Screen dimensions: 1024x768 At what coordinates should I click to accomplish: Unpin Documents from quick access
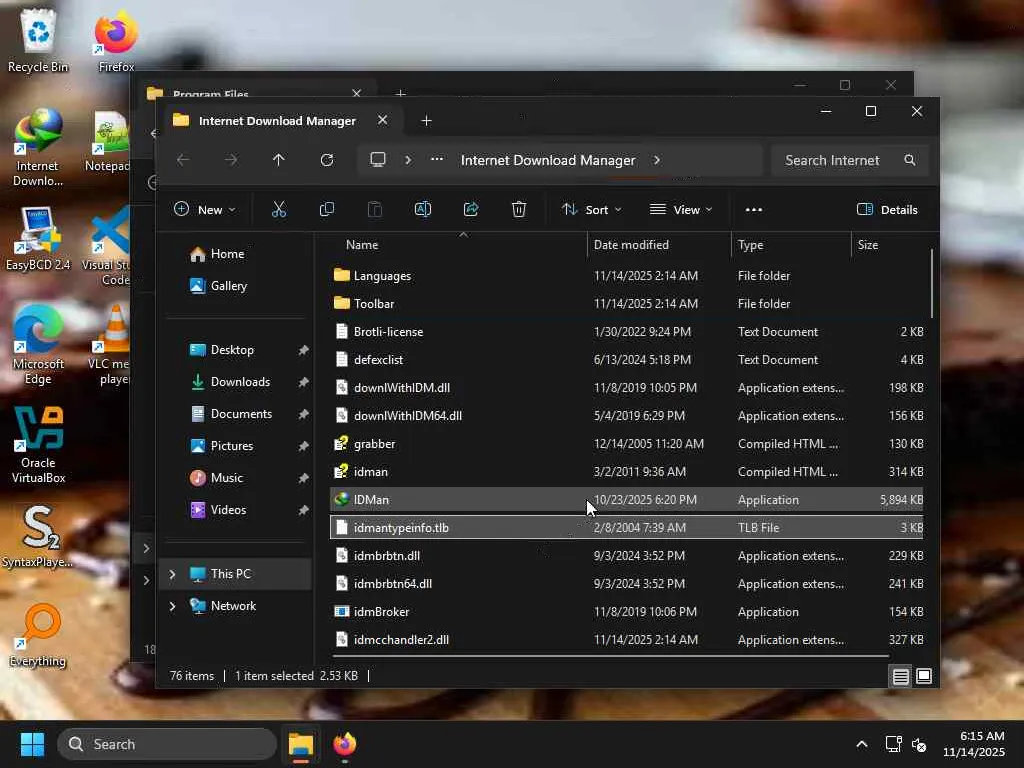pyautogui.click(x=303, y=414)
